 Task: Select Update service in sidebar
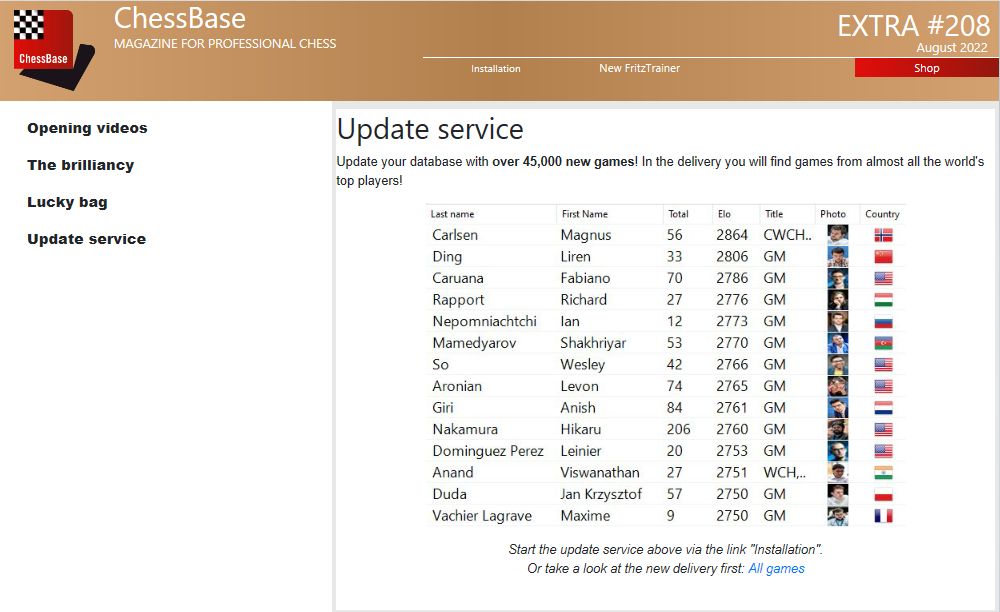coord(87,239)
